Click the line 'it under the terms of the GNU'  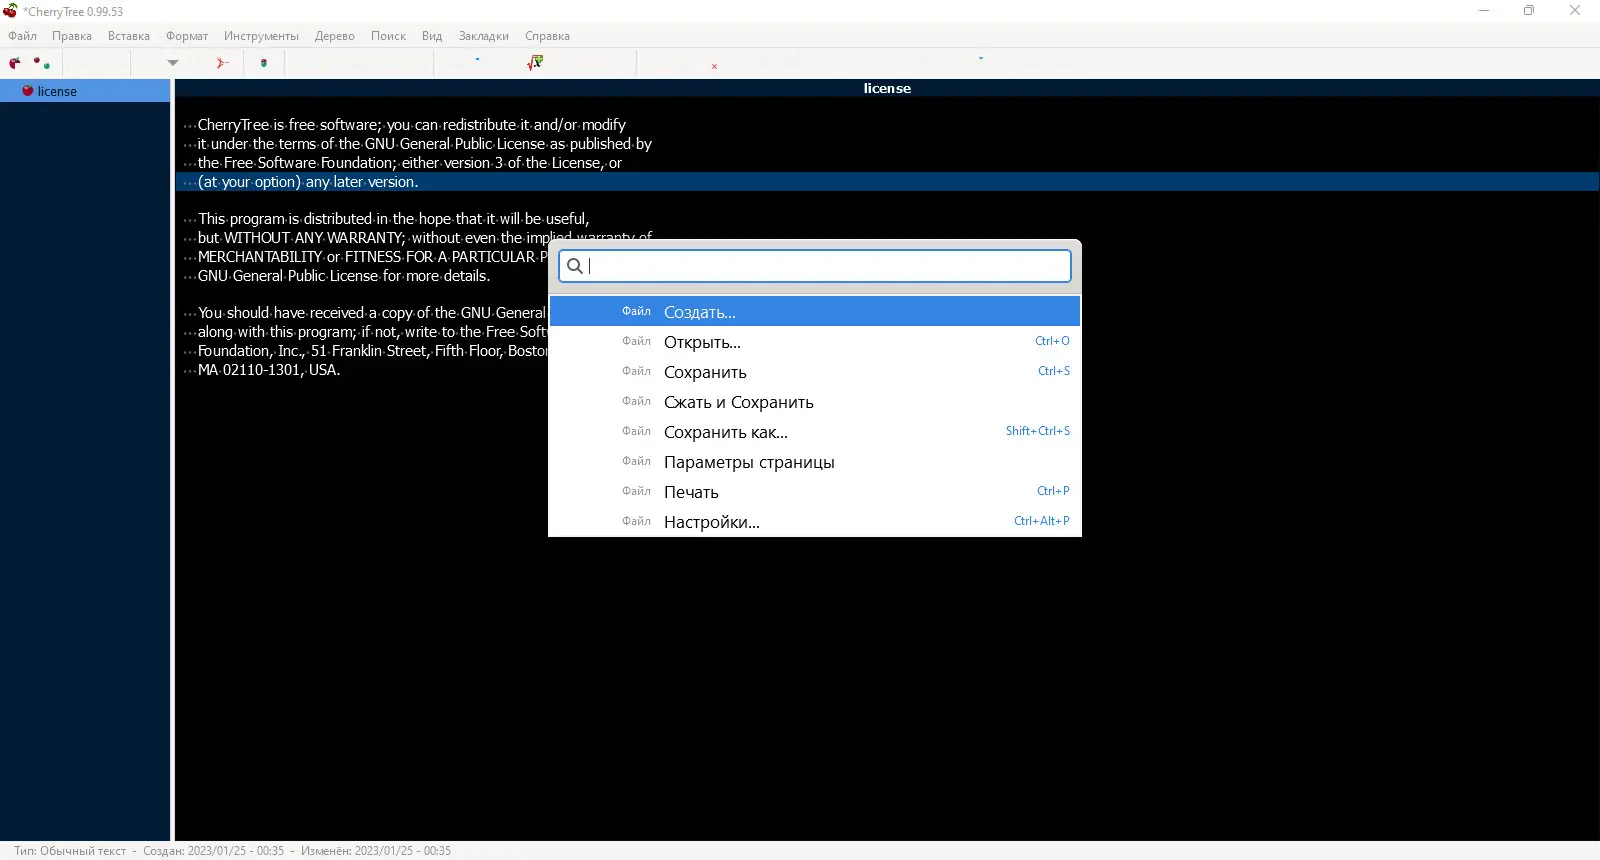pos(417,144)
